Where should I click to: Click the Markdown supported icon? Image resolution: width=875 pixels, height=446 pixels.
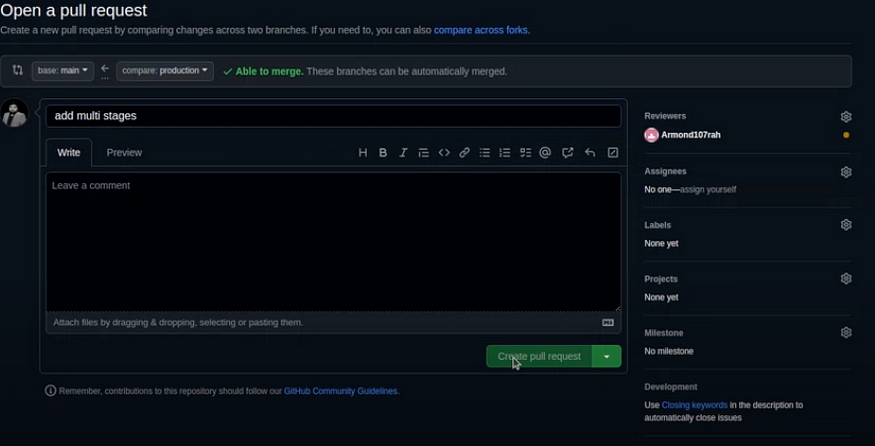[x=608, y=323]
